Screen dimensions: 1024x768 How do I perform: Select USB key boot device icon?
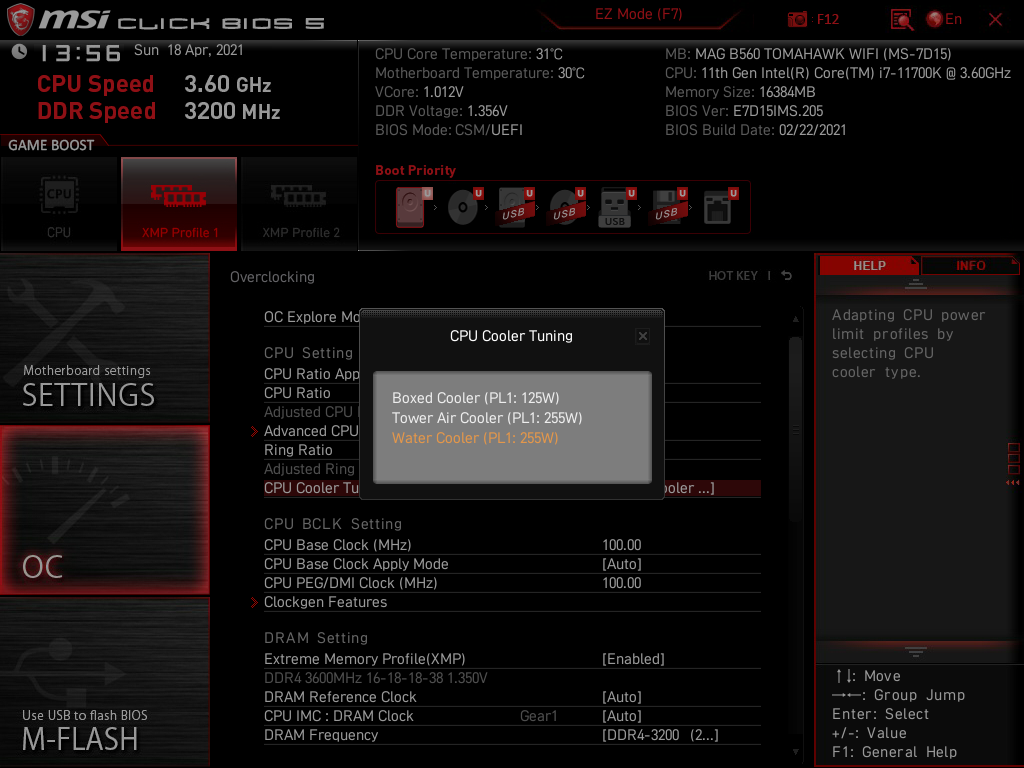[x=616, y=208]
